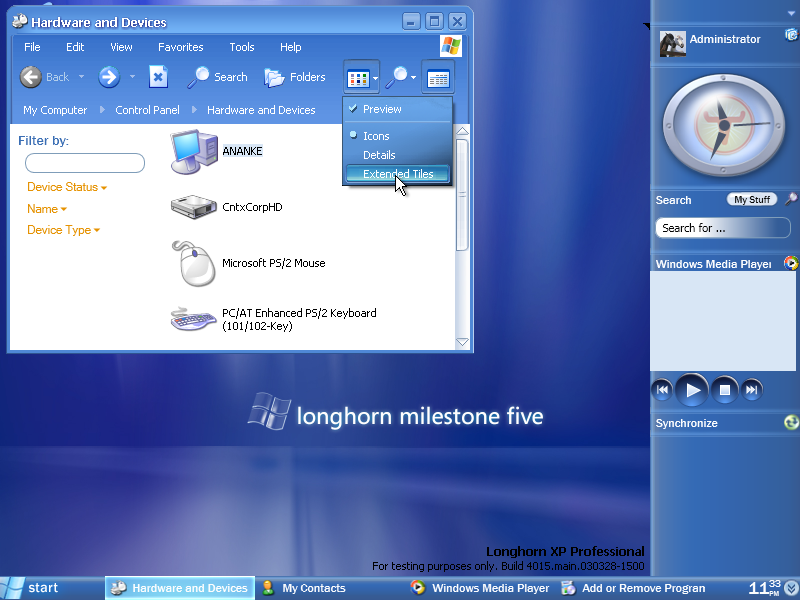This screenshot has width=800, height=600.
Task: Open the Help menu
Action: pyautogui.click(x=291, y=47)
